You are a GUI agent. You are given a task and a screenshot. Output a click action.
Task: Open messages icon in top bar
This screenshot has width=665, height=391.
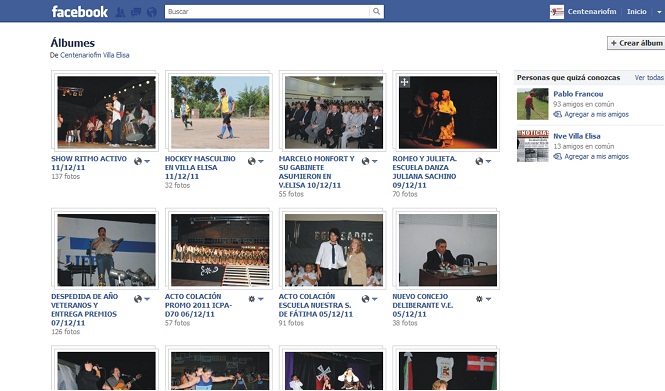(x=136, y=12)
